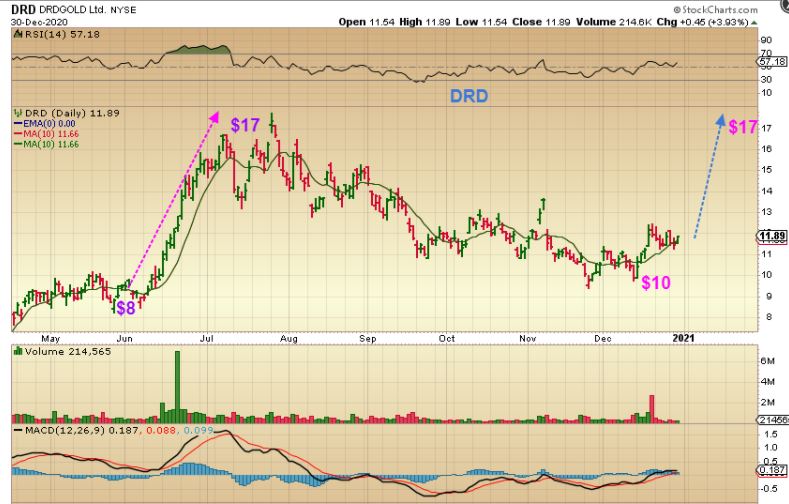The image size is (789, 504).
Task: Click the pink $10 price annotation
Action: coord(656,283)
